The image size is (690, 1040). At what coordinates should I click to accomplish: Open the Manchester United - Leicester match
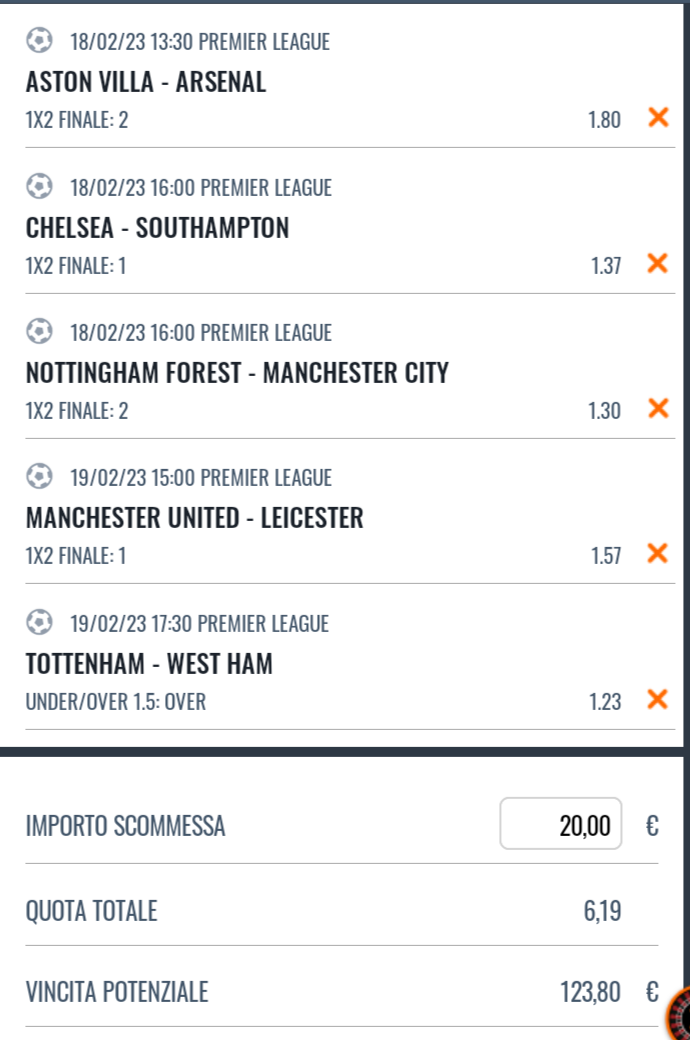tap(194, 519)
